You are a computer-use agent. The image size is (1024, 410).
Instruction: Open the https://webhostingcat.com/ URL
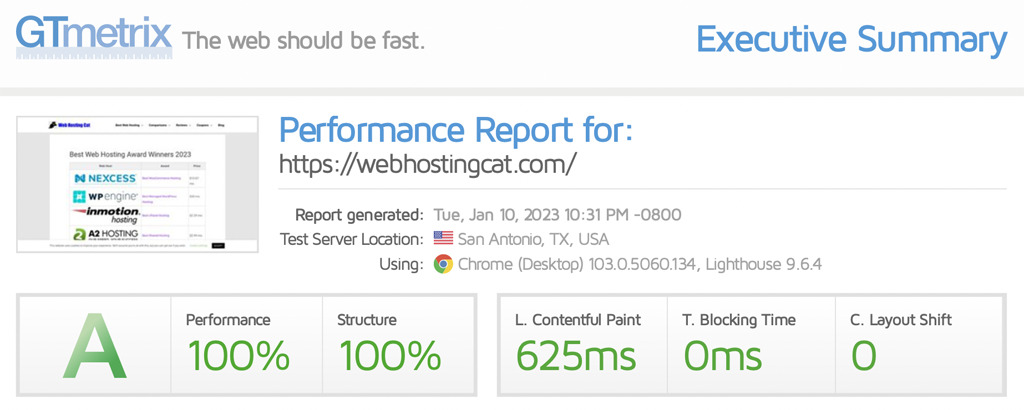(428, 163)
